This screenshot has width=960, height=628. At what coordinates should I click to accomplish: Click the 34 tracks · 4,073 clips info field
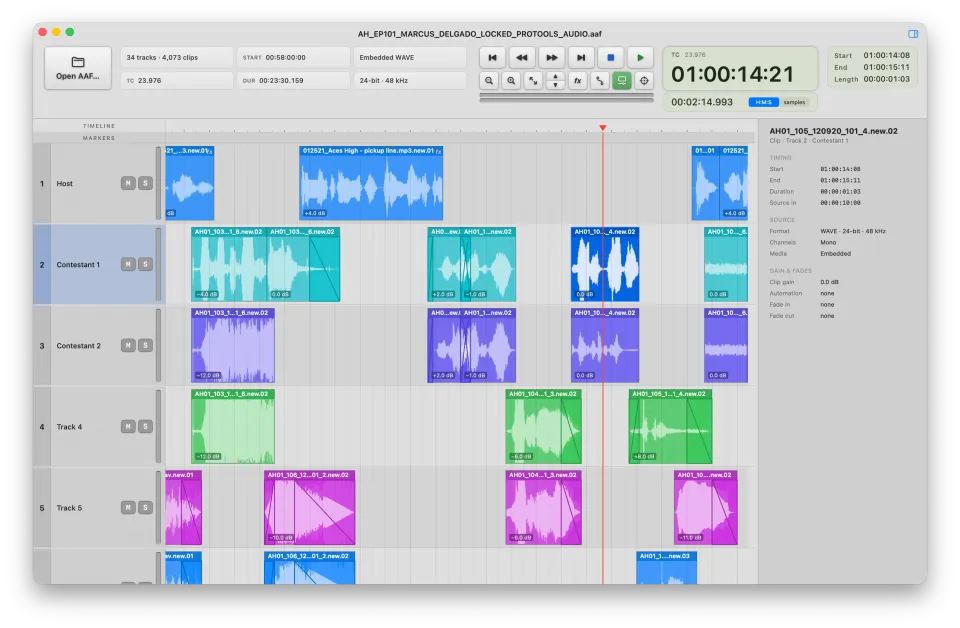(176, 58)
